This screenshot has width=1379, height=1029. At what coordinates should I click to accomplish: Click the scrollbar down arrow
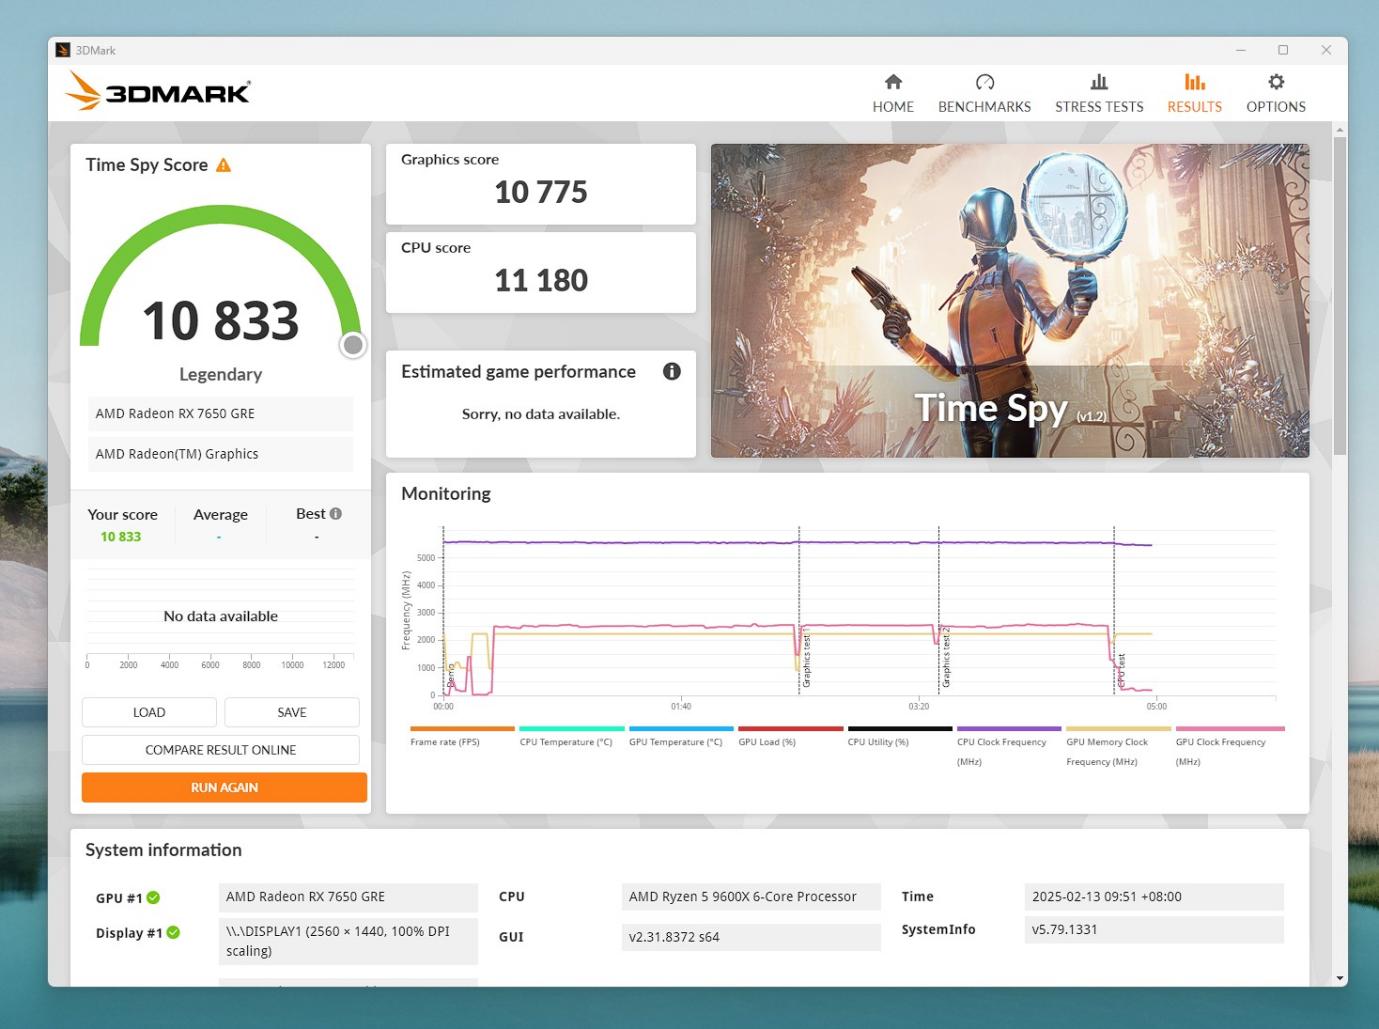point(1340,978)
